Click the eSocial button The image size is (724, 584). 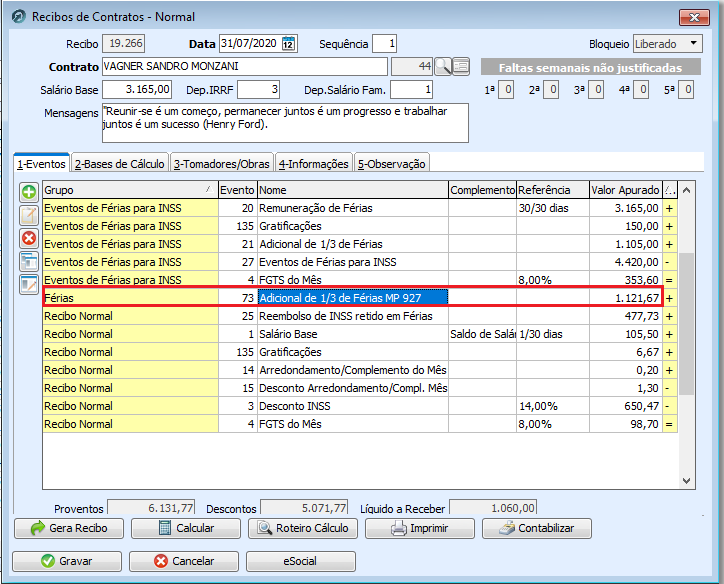click(x=301, y=561)
